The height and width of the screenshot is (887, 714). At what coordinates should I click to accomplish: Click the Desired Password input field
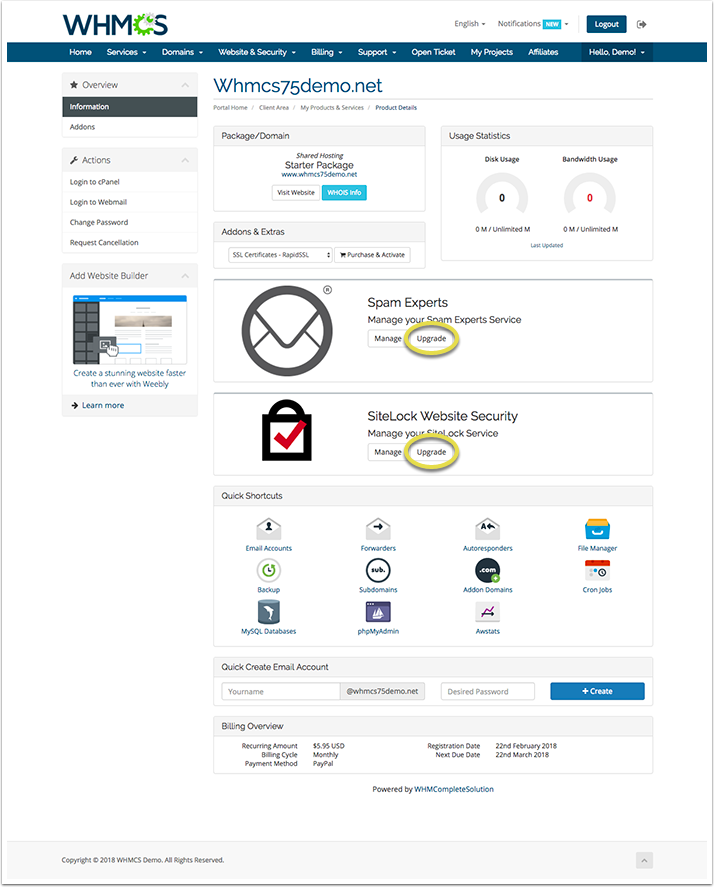(488, 692)
